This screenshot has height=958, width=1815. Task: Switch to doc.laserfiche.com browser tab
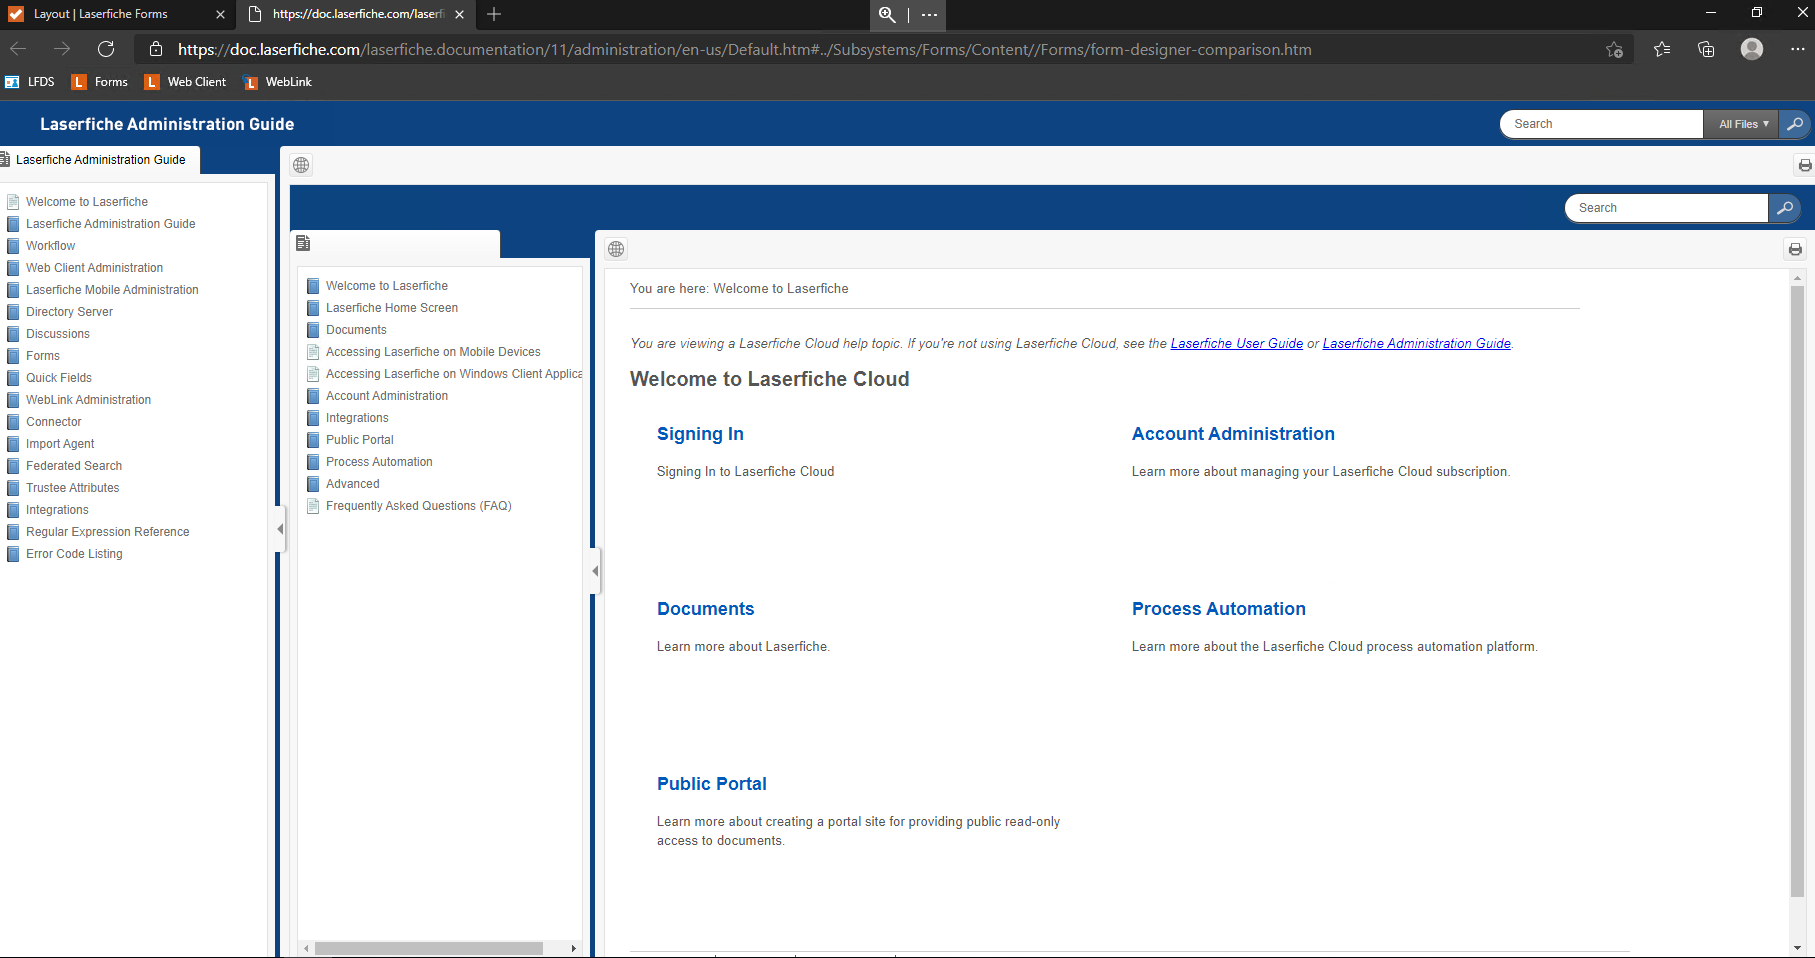coord(355,14)
